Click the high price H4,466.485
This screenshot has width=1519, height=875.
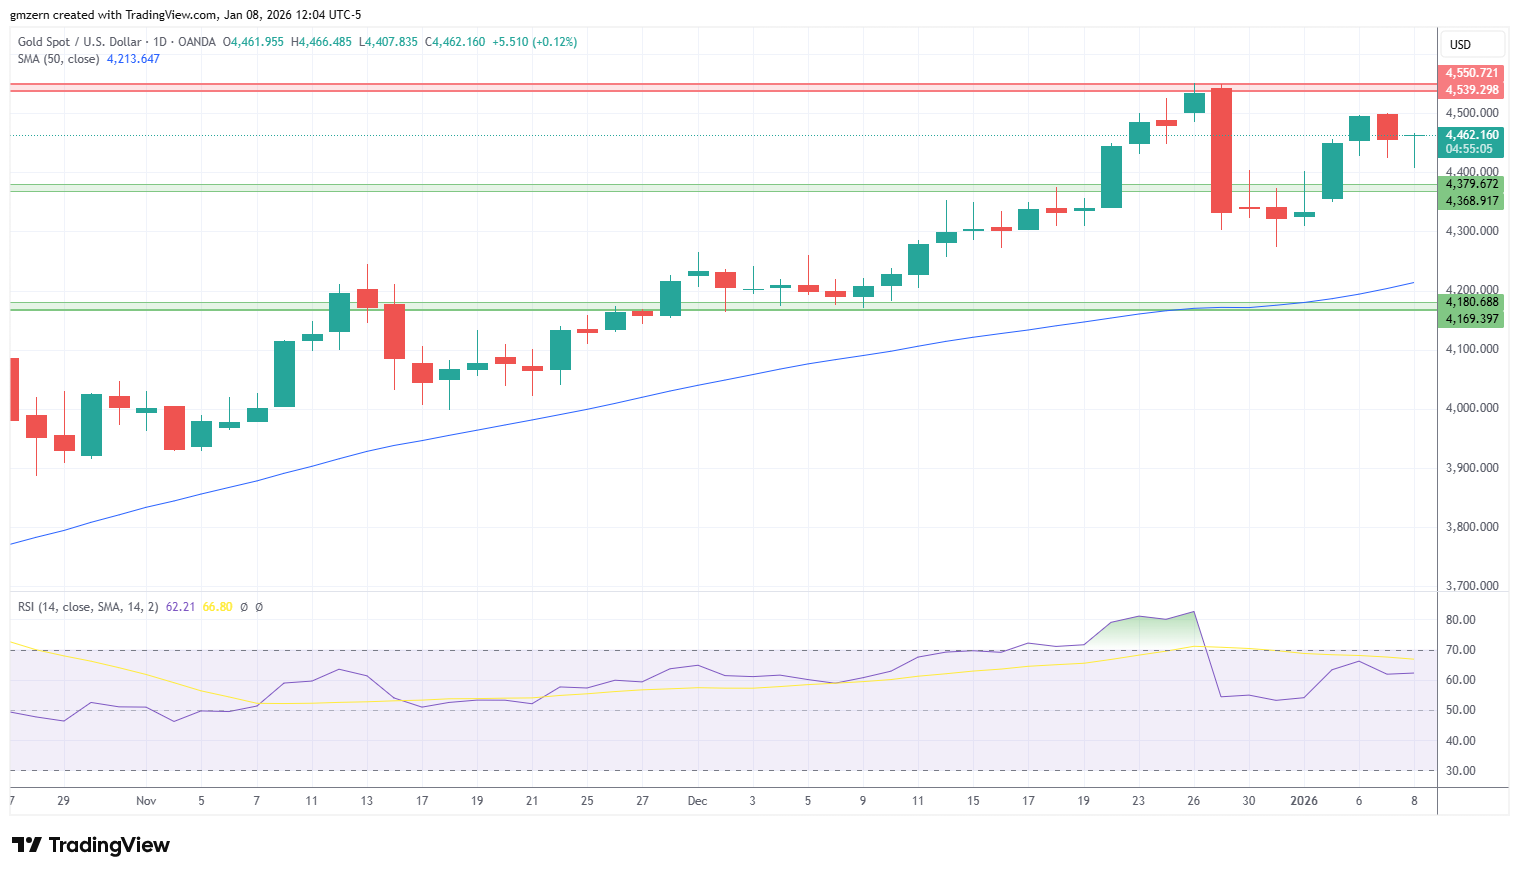tap(321, 42)
